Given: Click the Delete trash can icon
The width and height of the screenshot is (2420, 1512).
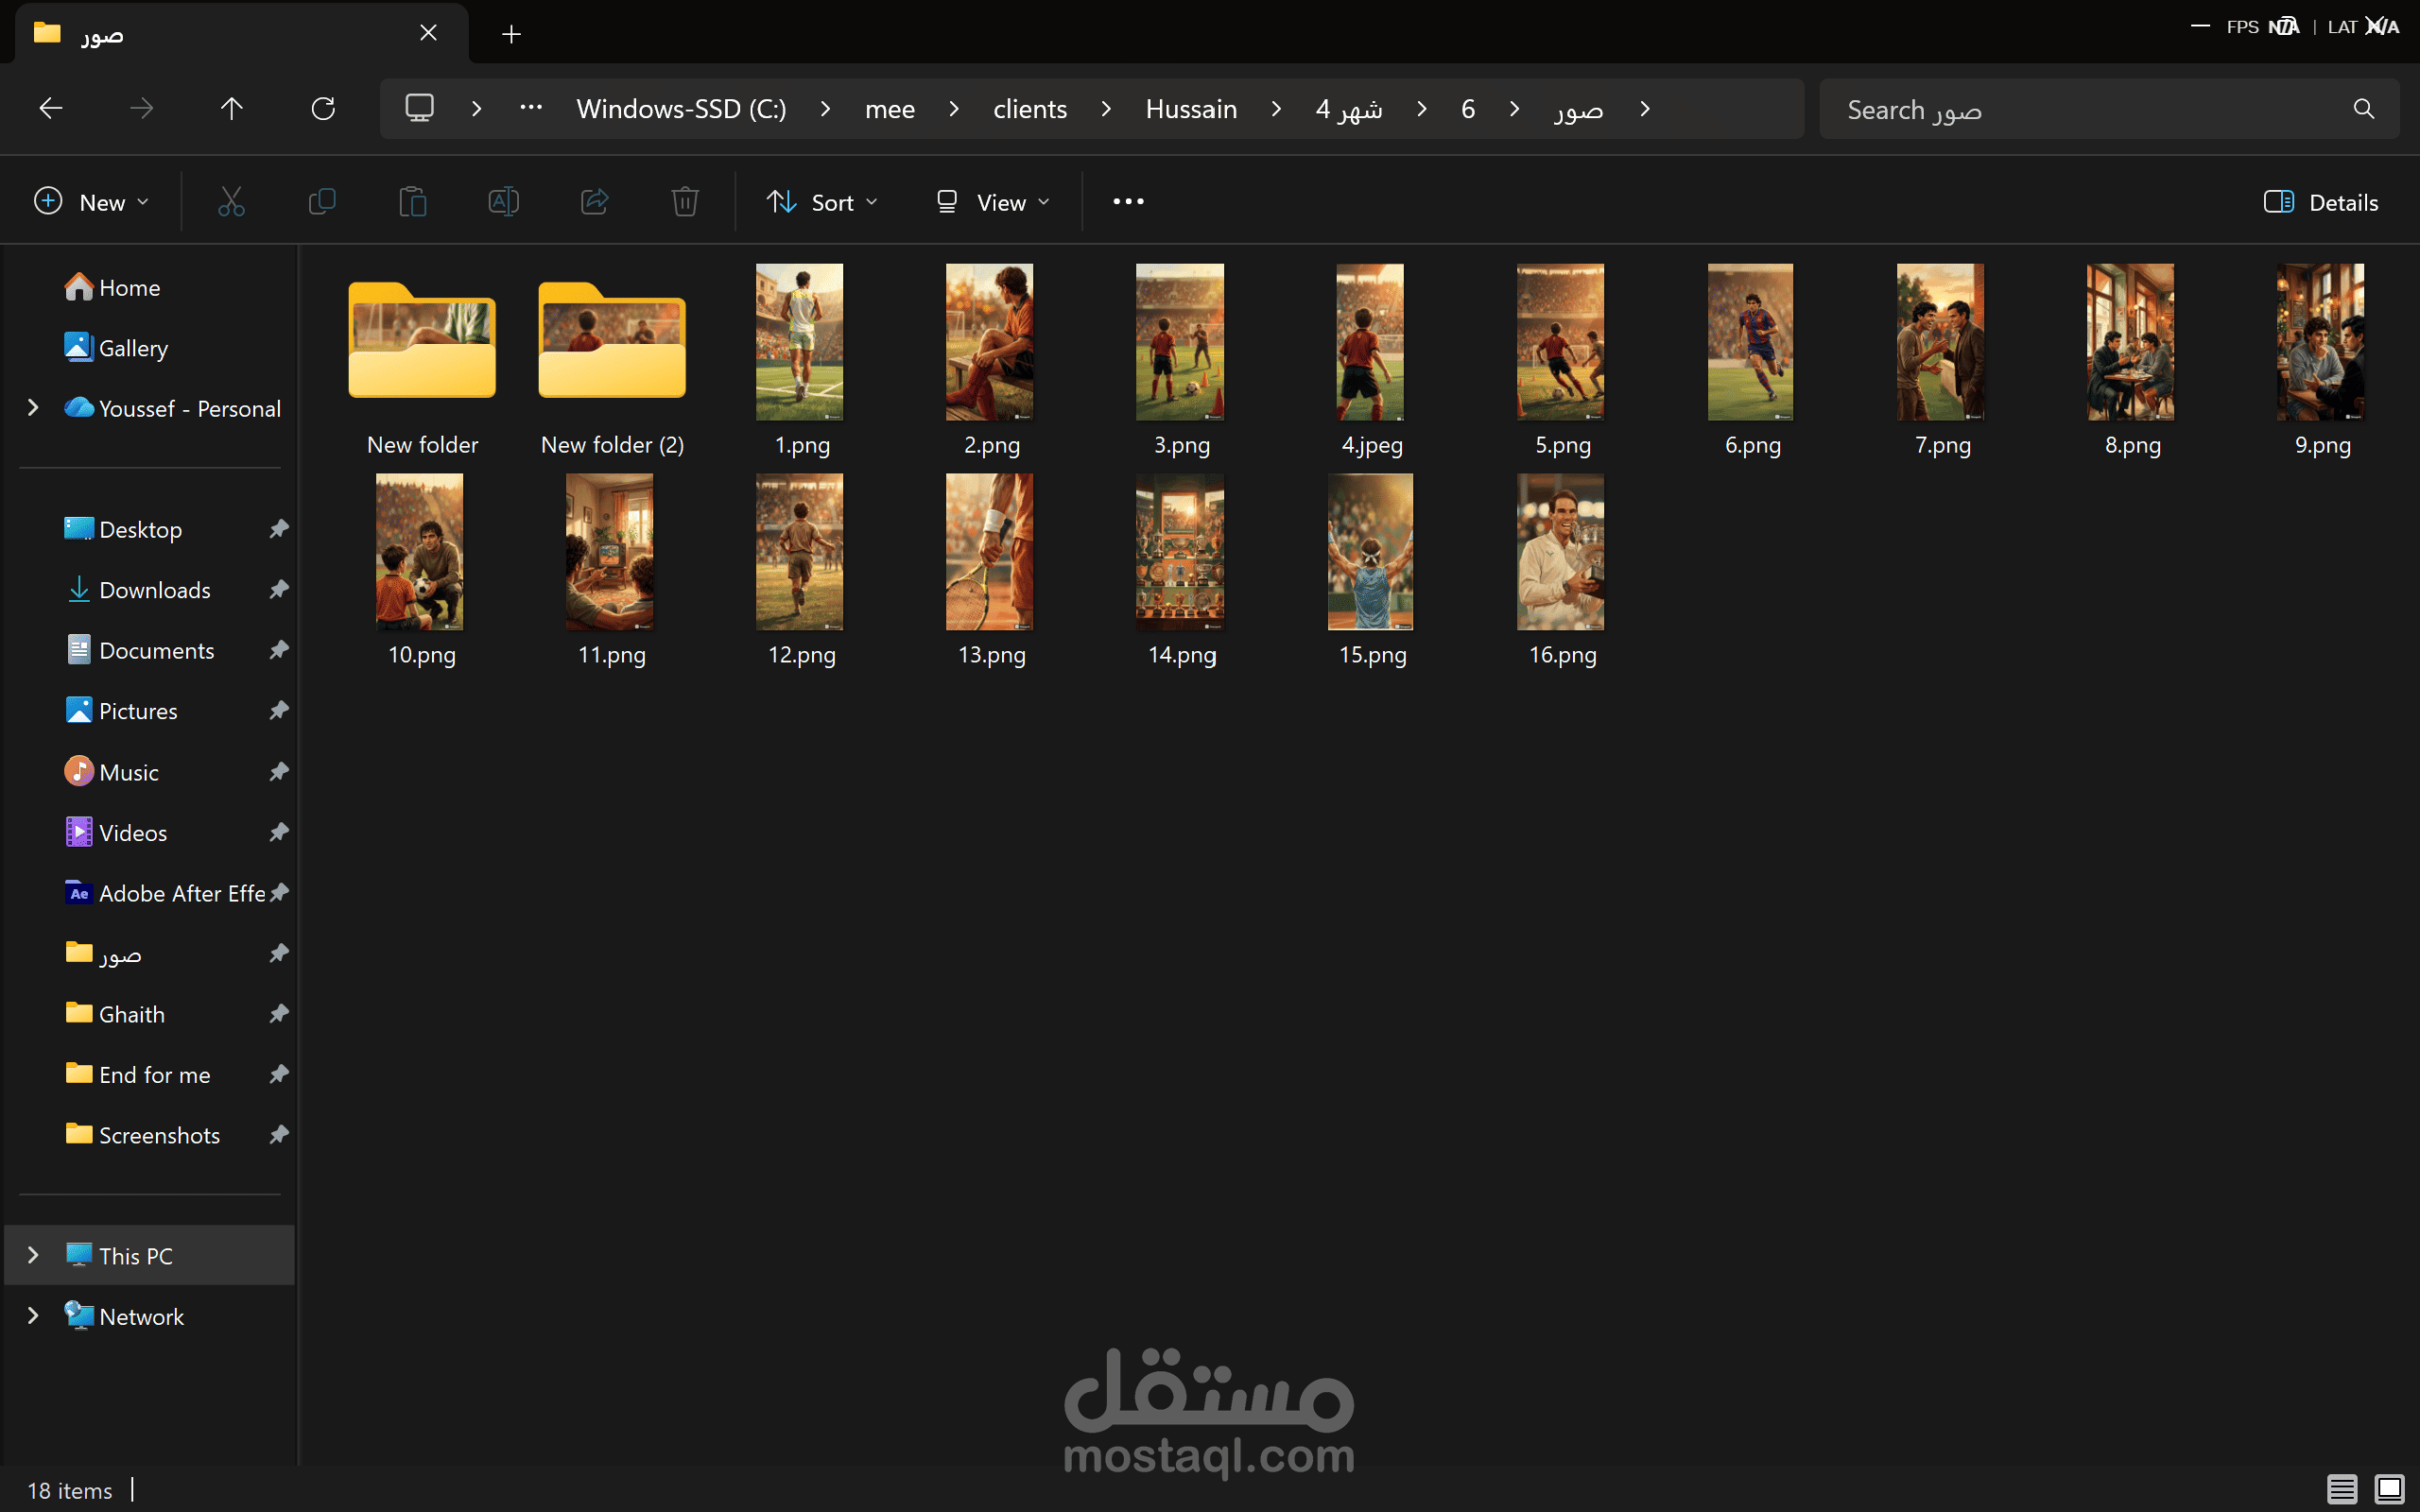Looking at the screenshot, I should [x=685, y=202].
